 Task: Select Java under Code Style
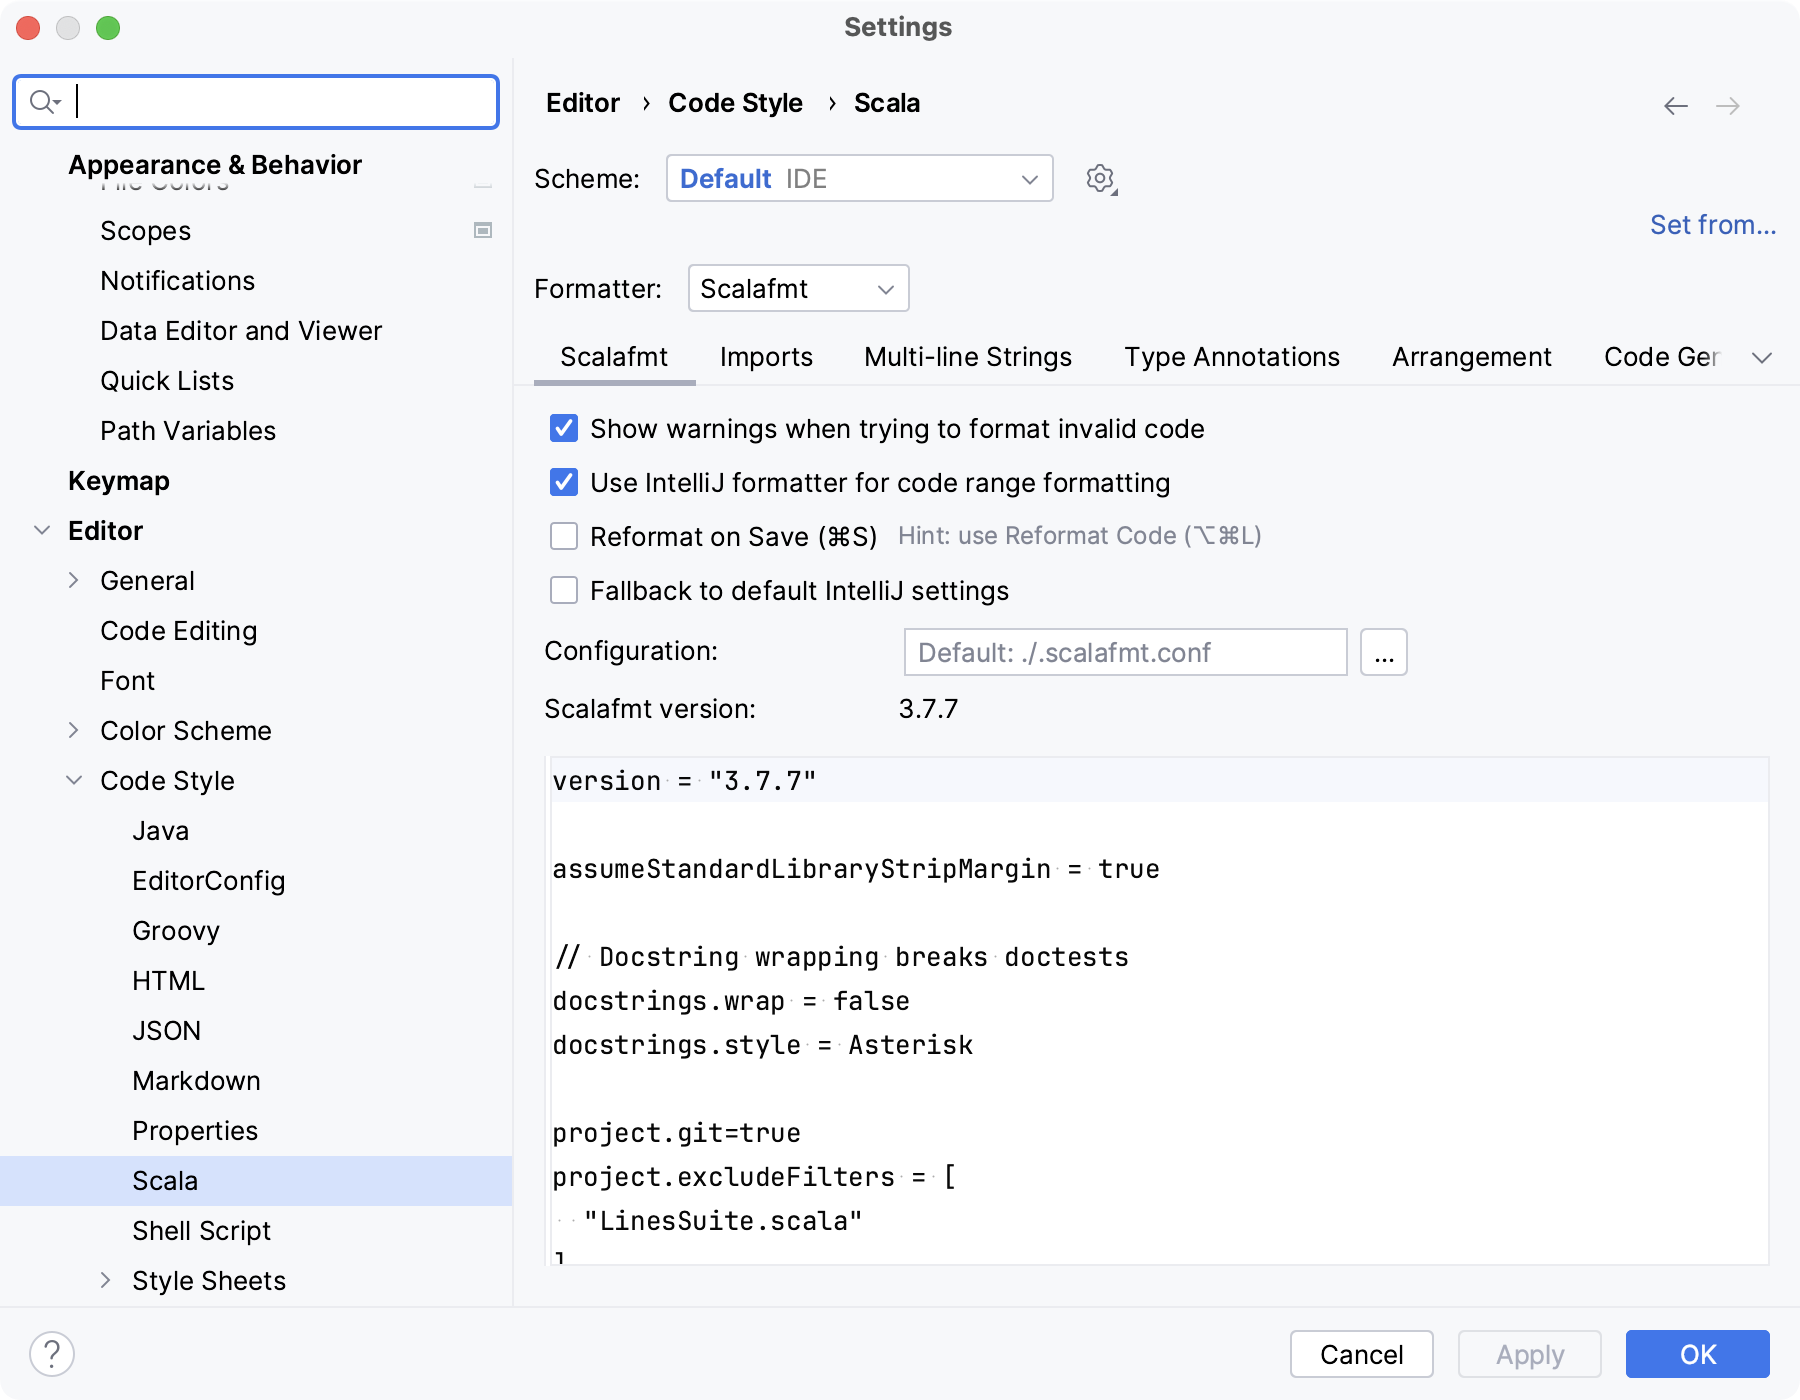click(x=160, y=830)
